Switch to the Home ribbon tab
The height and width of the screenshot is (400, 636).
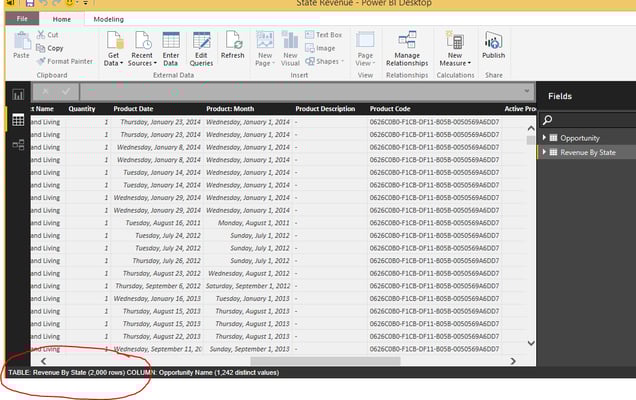(62, 19)
